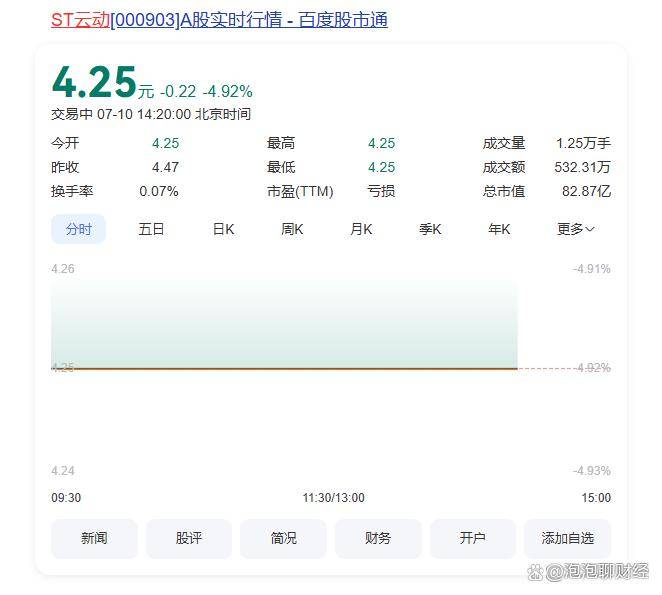Click the change percentage -4.92% in header
662x595 pixels.
pyautogui.click(x=228, y=91)
